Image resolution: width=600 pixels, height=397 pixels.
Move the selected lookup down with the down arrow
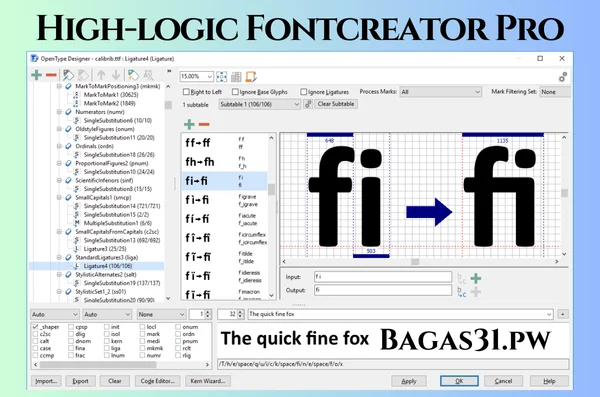[116, 75]
